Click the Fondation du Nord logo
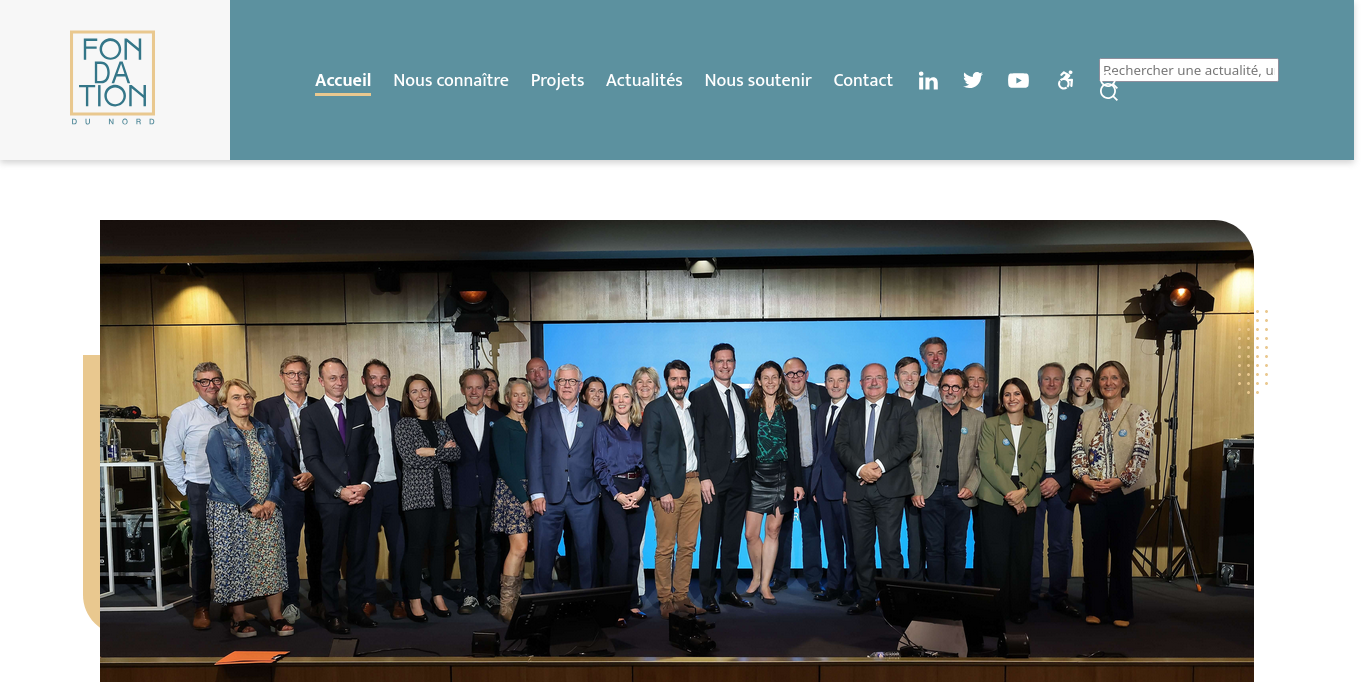This screenshot has height=682, width=1366. [112, 78]
